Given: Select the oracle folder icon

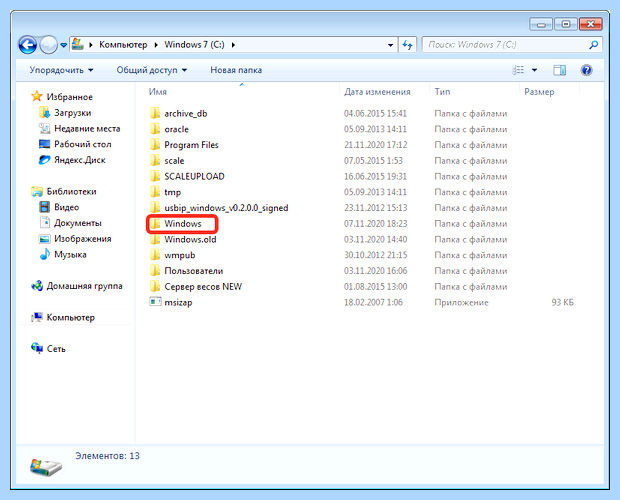Looking at the screenshot, I should (155, 129).
